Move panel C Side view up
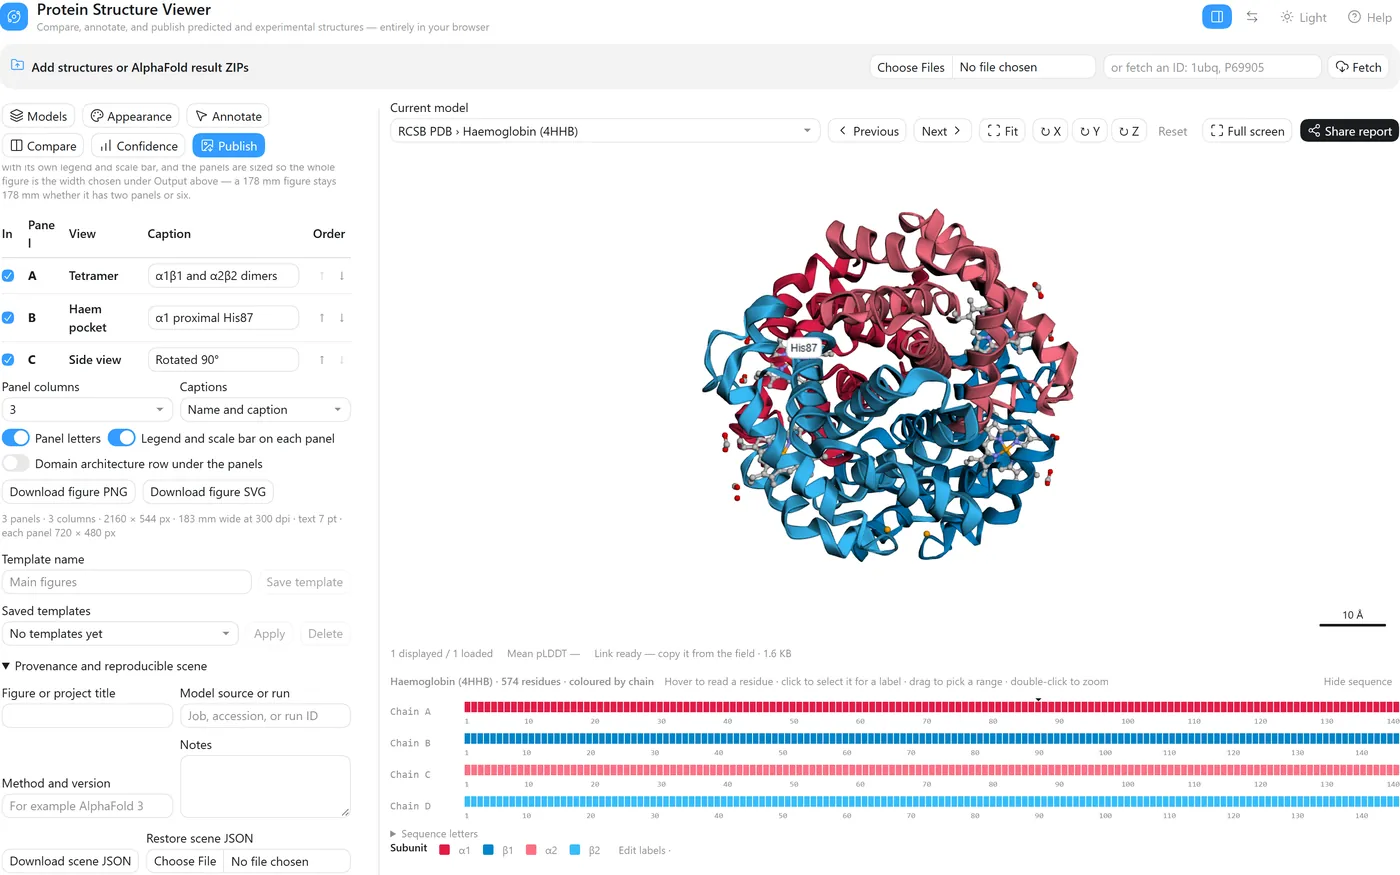The width and height of the screenshot is (1400, 875). tap(322, 360)
